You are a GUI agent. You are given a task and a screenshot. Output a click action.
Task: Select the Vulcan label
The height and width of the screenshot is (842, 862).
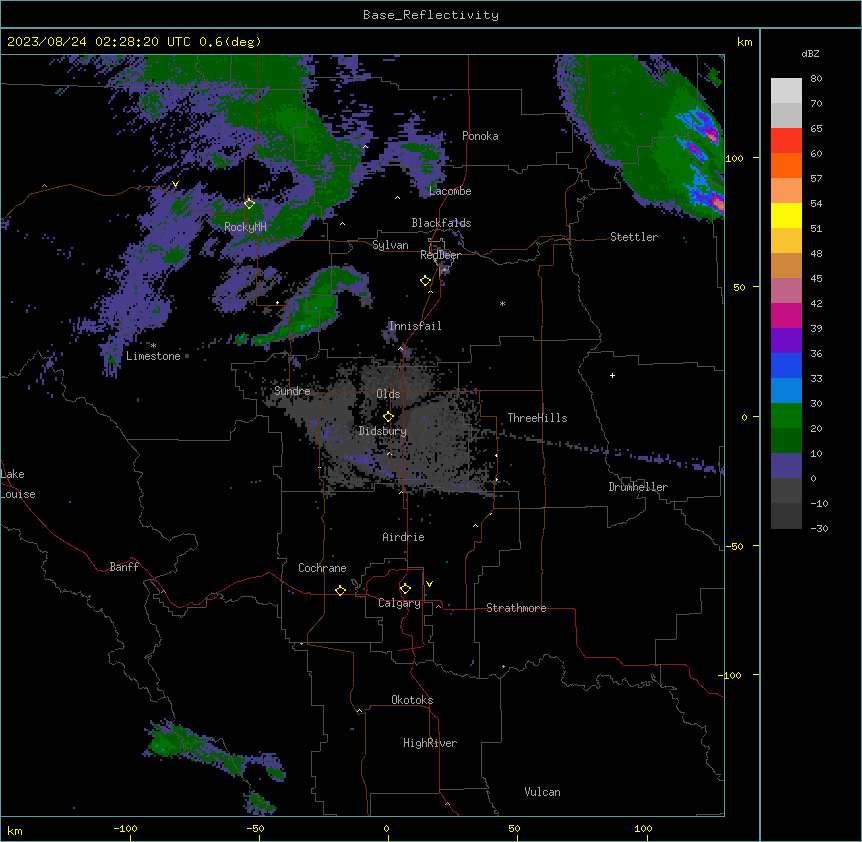pos(543,792)
